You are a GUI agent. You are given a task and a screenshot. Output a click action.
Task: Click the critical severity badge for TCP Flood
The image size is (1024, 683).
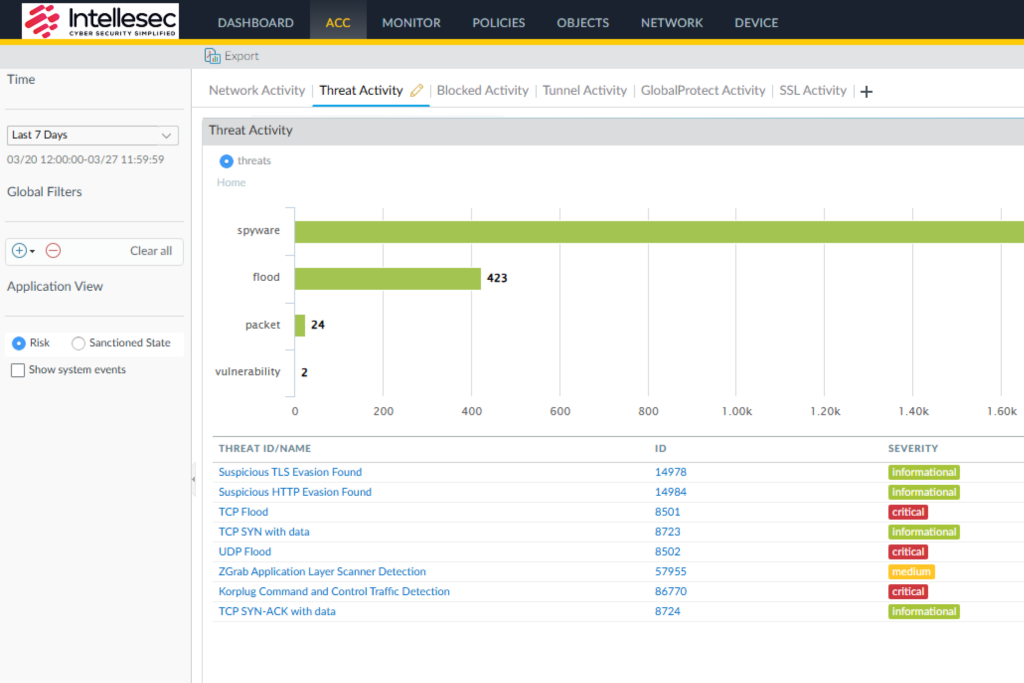[908, 512]
